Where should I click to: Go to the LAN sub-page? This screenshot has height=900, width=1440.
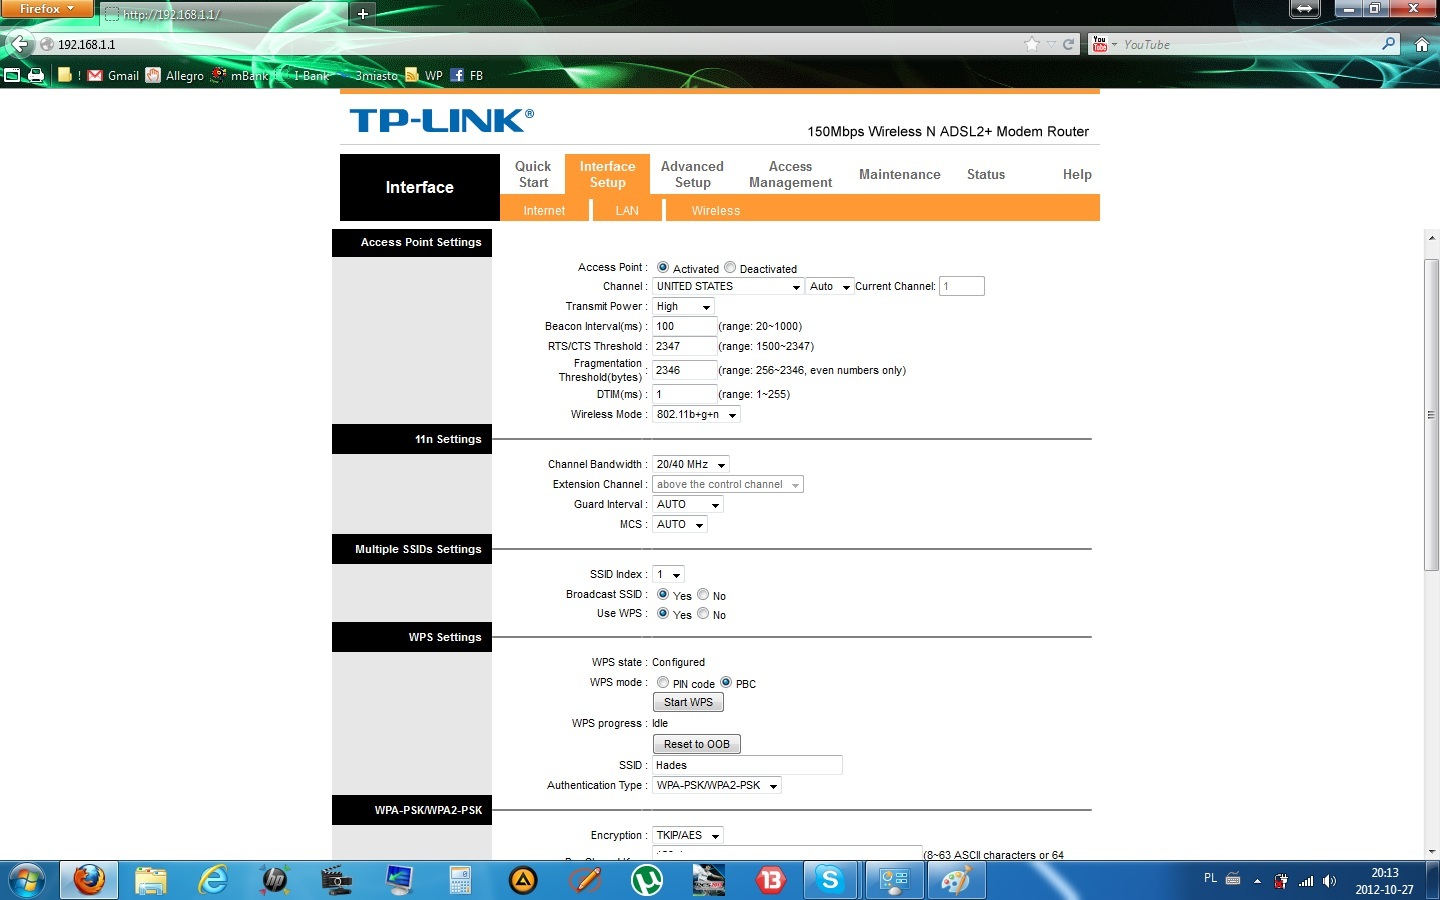pos(627,210)
